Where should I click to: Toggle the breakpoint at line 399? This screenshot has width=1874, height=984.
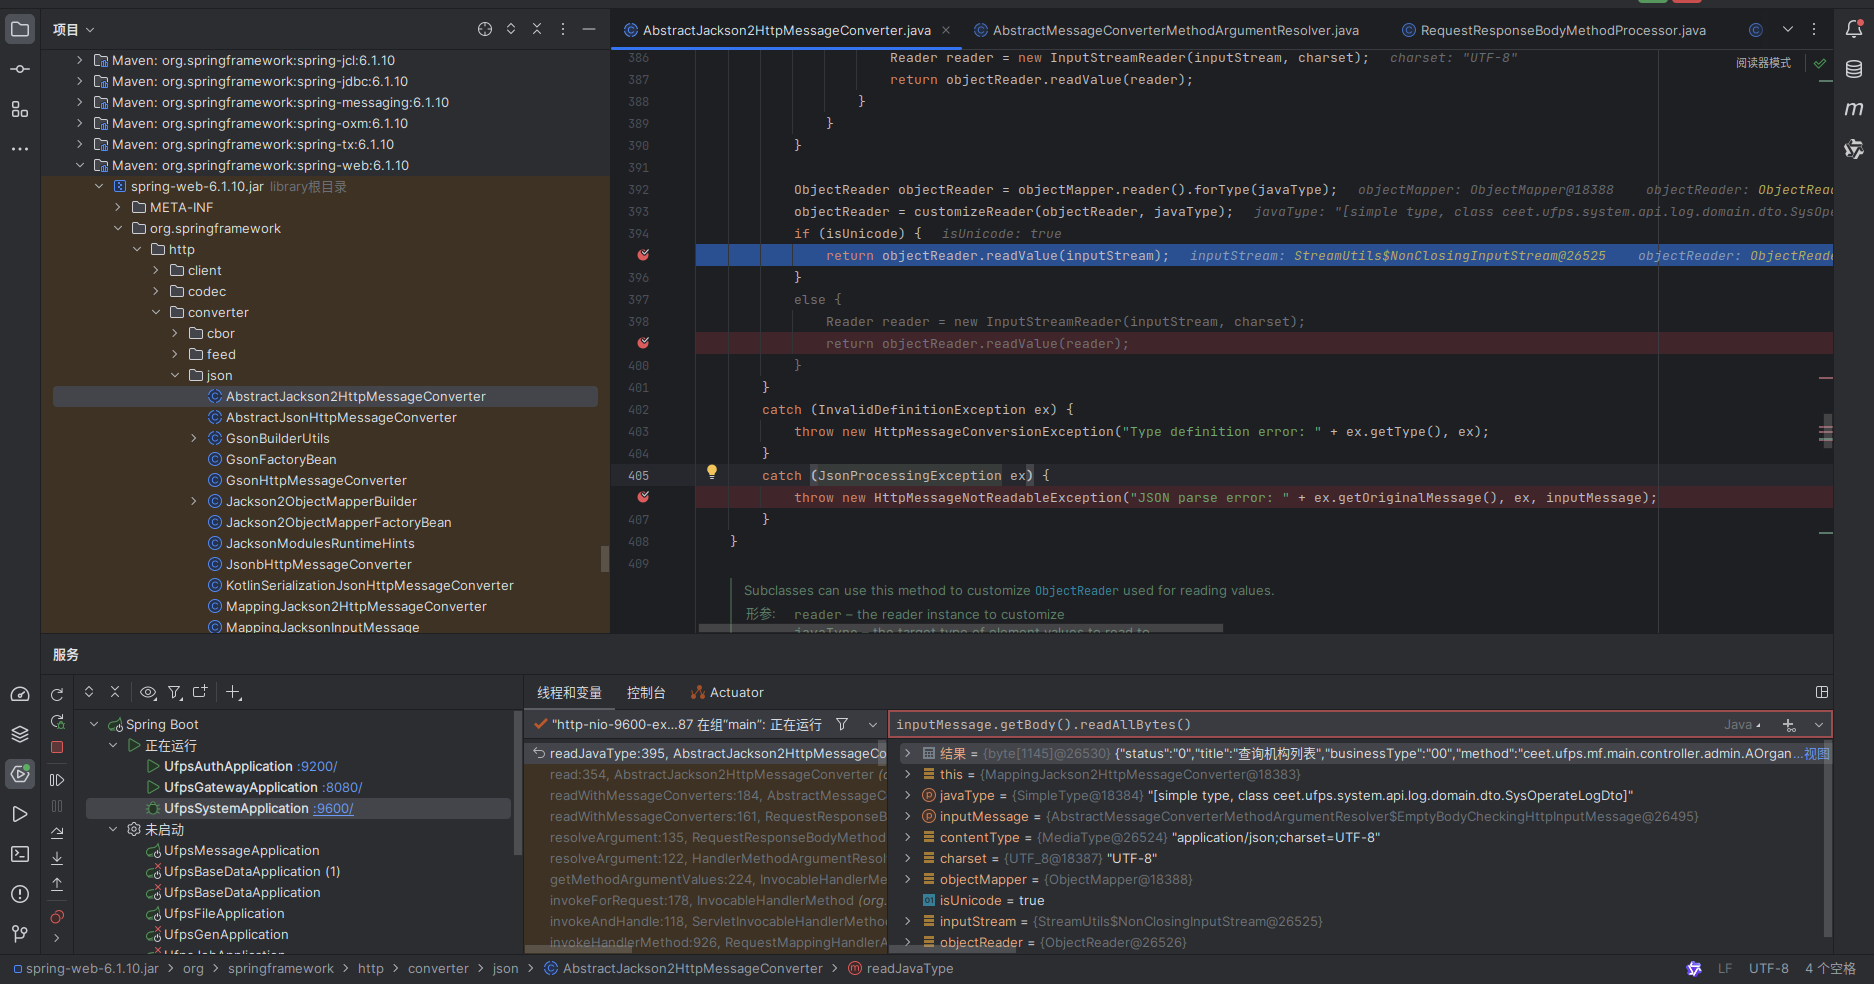(x=643, y=343)
